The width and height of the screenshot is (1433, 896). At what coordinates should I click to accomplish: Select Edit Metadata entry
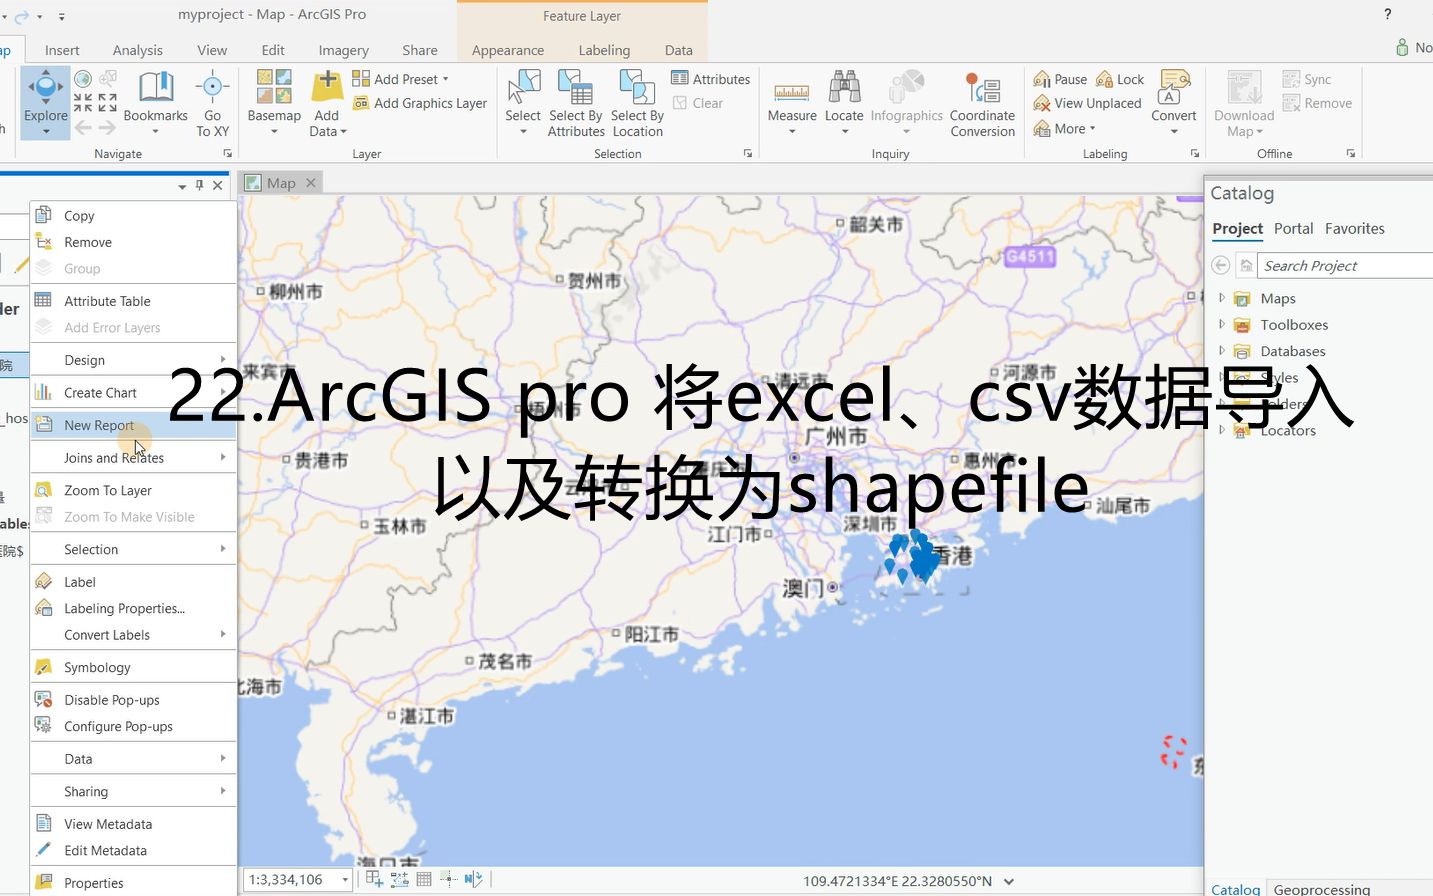133,850
